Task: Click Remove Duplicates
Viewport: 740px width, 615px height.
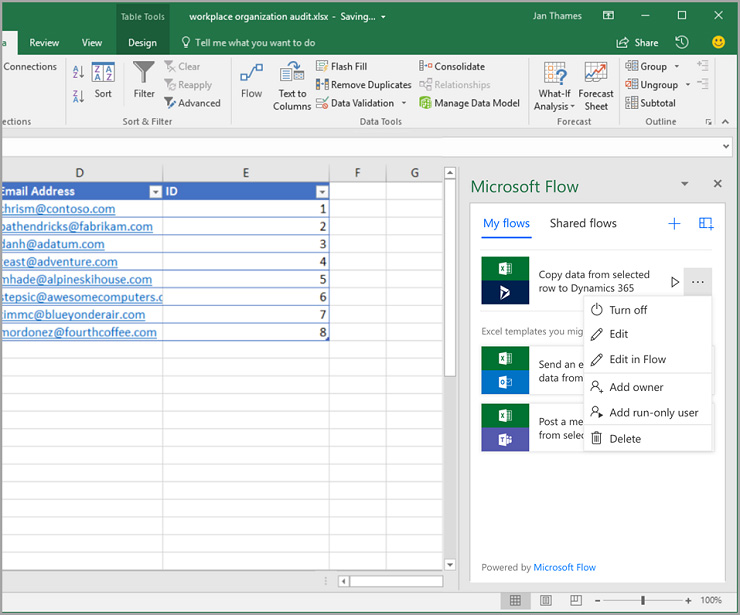Action: (363, 84)
